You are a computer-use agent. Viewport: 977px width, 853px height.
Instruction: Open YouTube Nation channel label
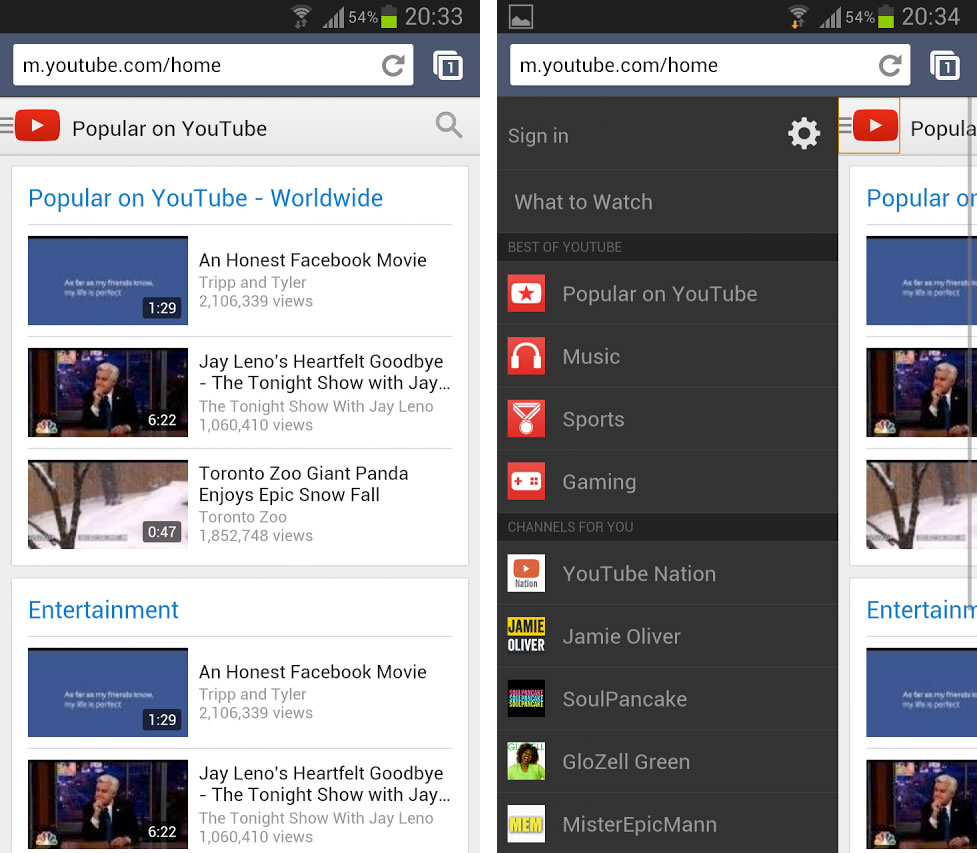pos(639,574)
